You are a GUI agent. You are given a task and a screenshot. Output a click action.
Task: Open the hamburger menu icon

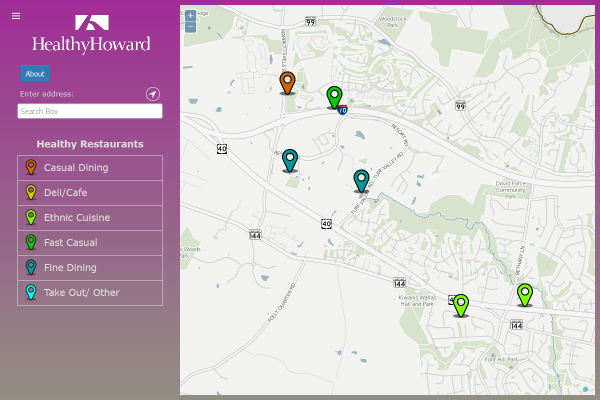coord(16,16)
